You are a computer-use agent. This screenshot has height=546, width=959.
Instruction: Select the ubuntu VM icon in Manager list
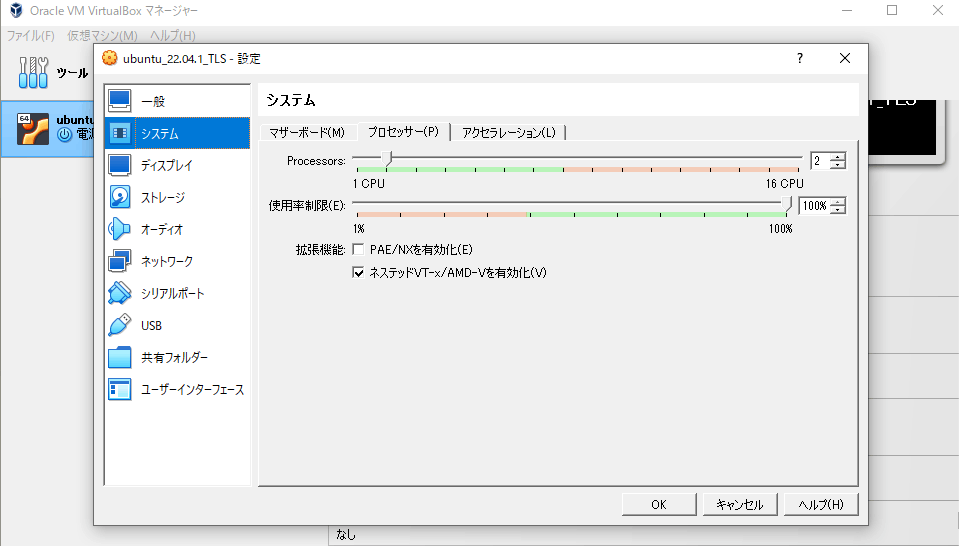(x=32, y=128)
